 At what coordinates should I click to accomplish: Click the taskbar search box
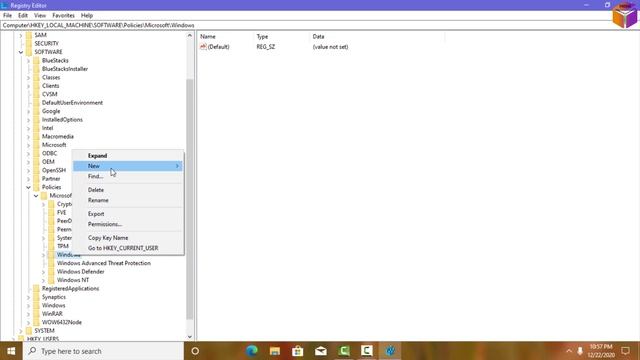[103, 351]
